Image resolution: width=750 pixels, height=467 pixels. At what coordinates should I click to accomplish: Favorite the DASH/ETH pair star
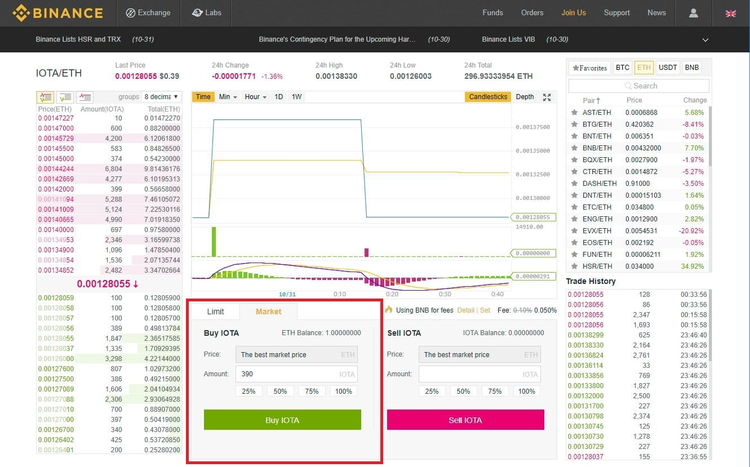point(574,183)
